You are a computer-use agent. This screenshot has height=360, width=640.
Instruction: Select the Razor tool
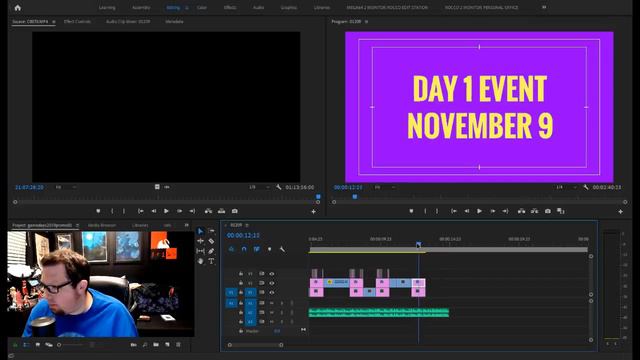click(211, 241)
